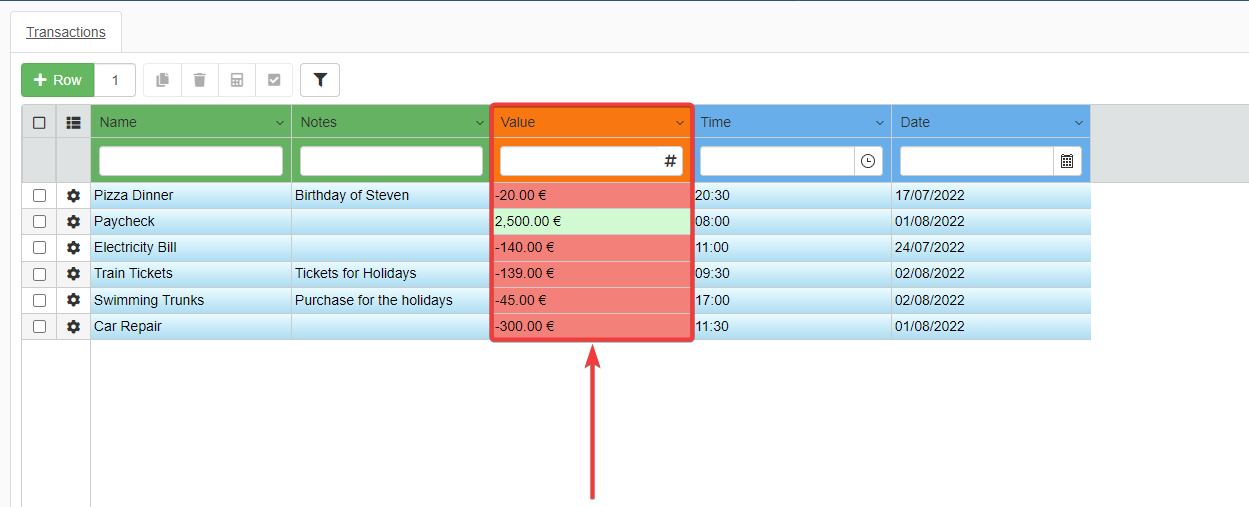Click the copy rows toolbar icon
The width and height of the screenshot is (1249, 507).
tap(162, 80)
